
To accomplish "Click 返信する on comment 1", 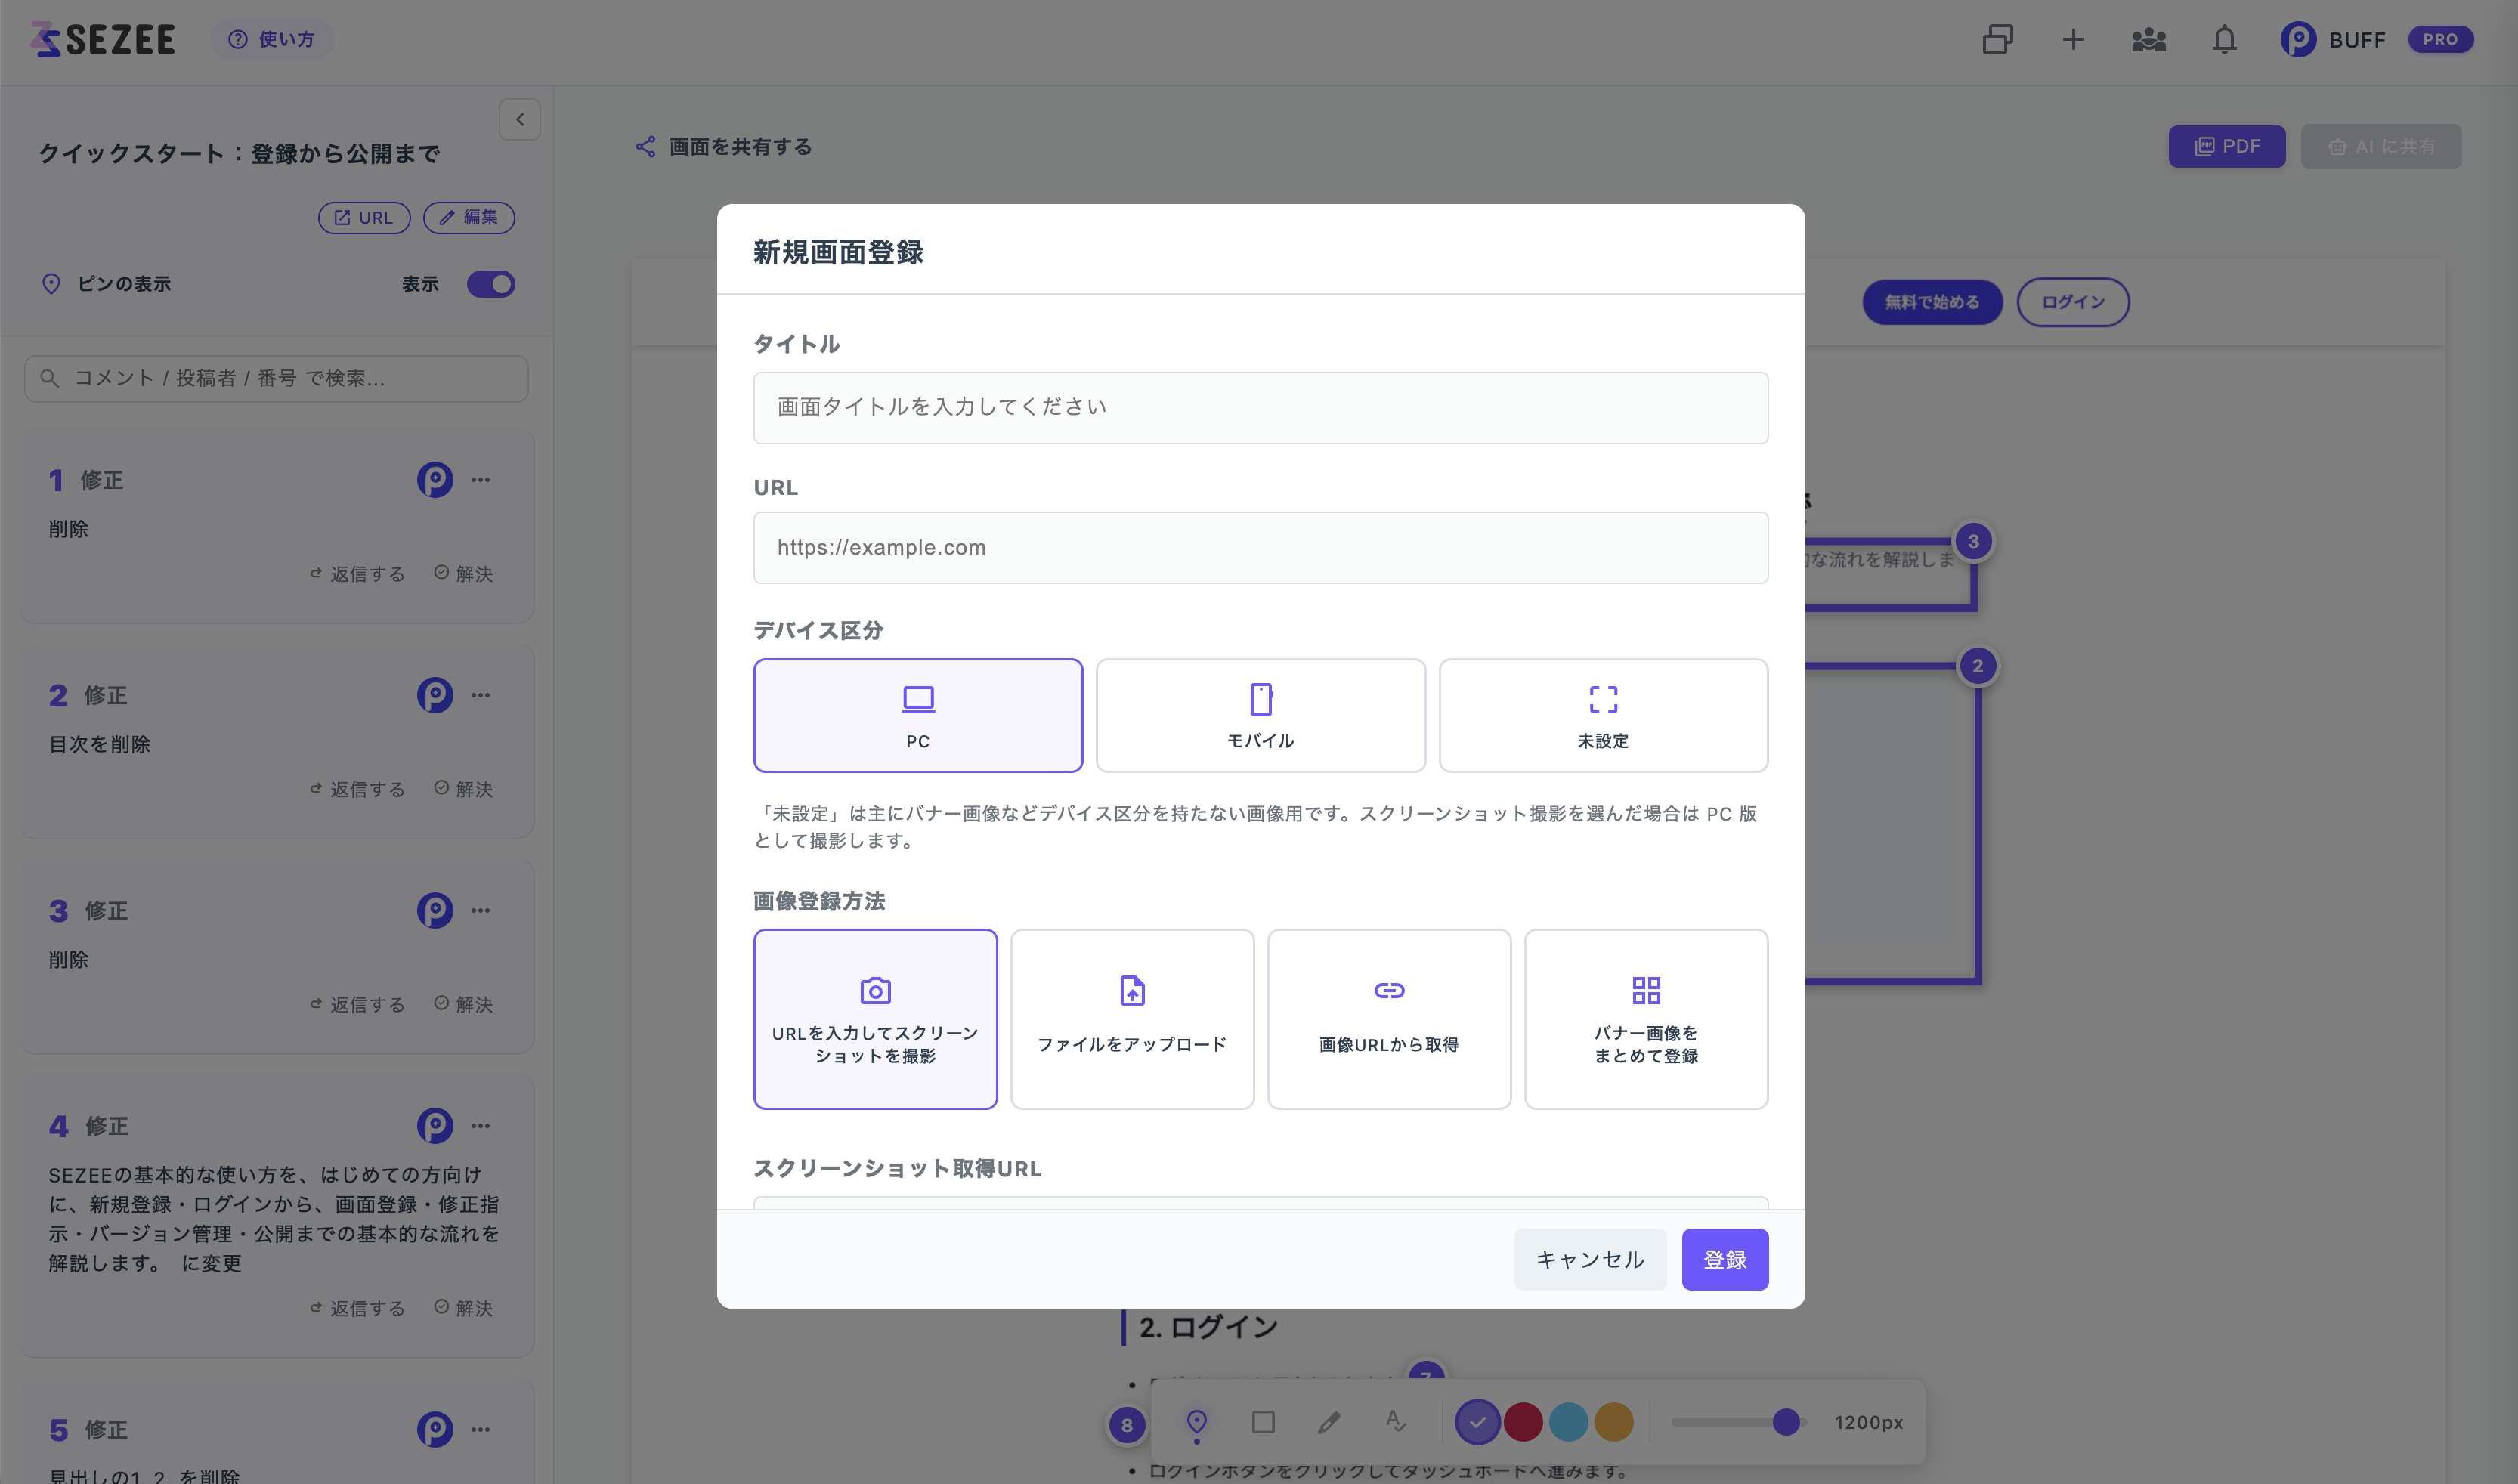I will (357, 574).
